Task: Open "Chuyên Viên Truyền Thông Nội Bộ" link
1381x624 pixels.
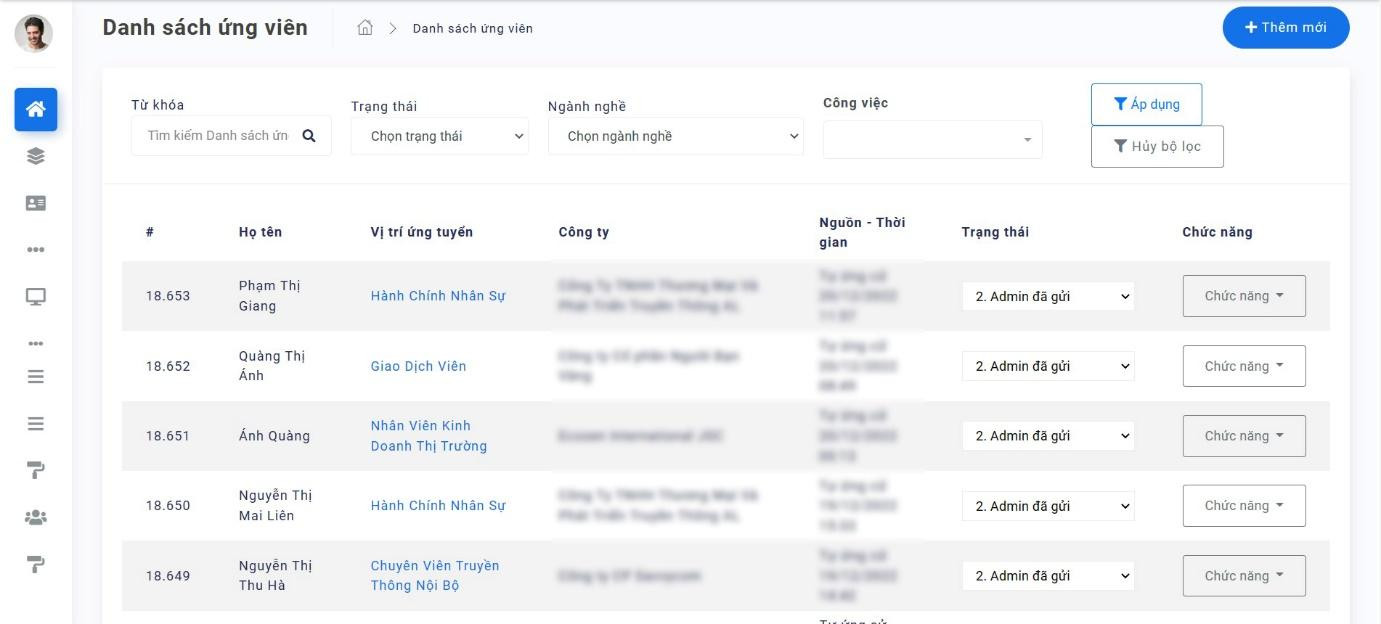Action: point(434,576)
